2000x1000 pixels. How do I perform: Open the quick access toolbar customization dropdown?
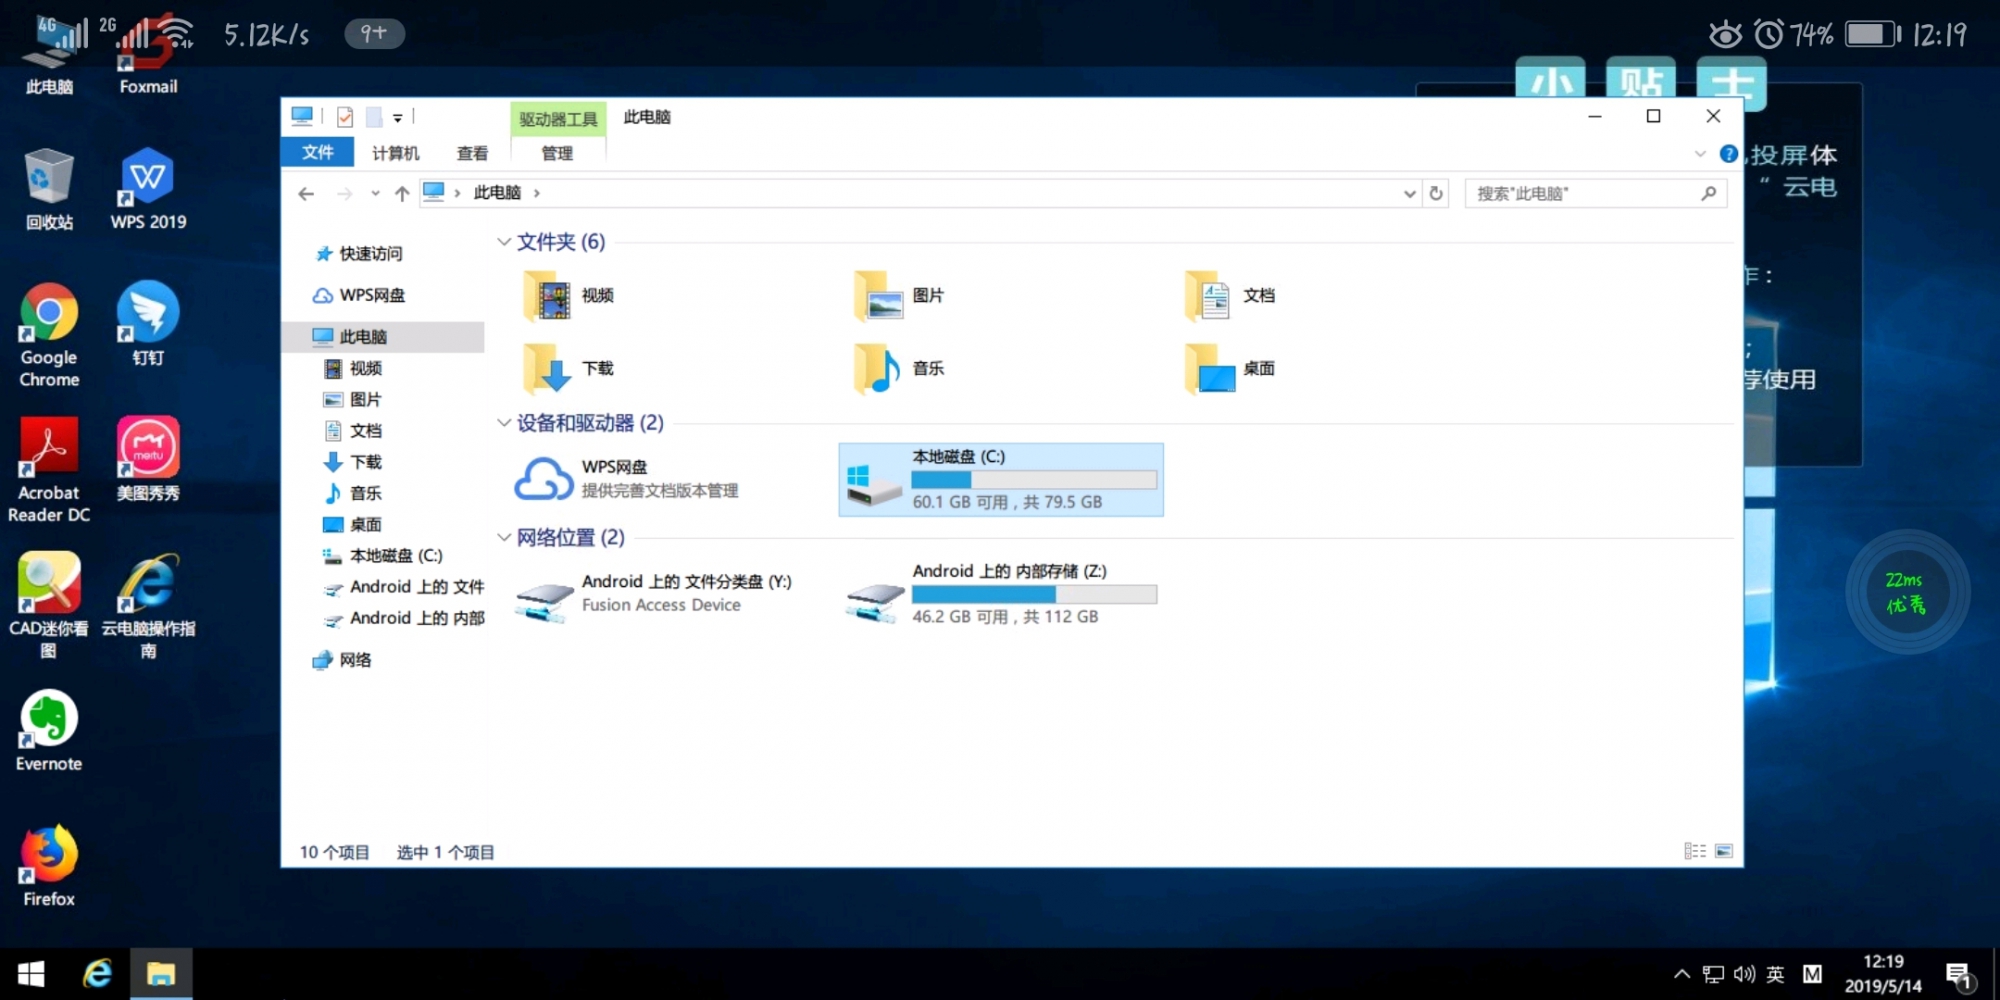click(x=399, y=117)
